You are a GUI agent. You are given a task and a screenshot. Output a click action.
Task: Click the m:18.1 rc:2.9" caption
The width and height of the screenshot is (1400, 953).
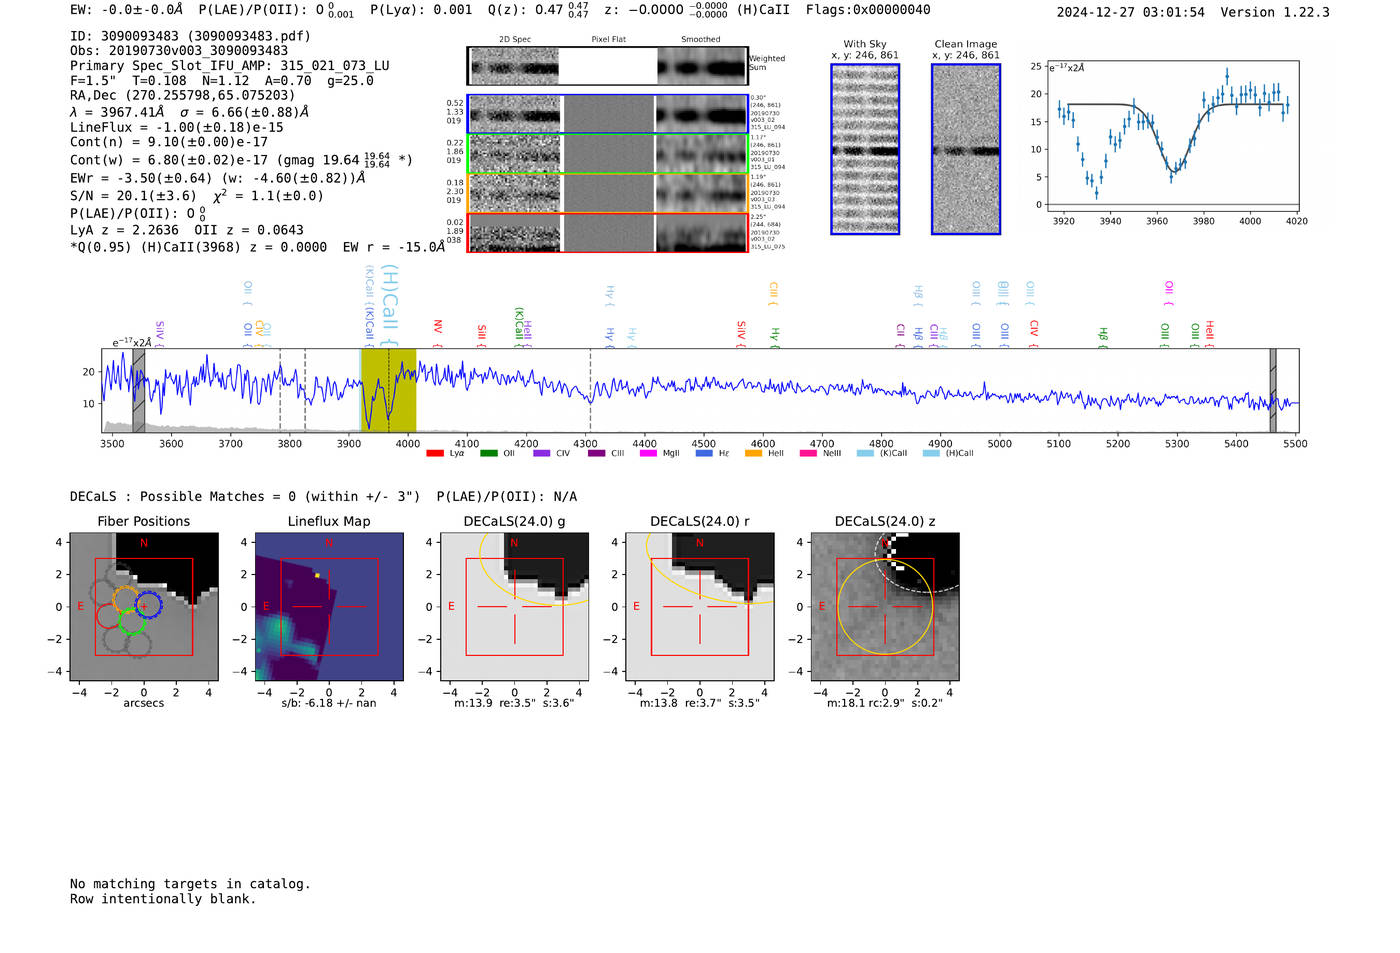[885, 703]
